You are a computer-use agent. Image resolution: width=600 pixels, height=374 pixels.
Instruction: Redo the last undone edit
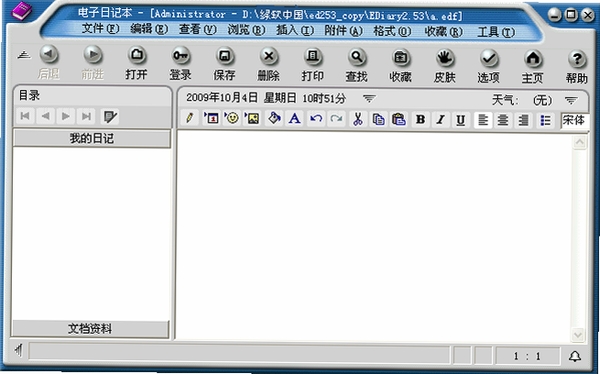[337, 119]
